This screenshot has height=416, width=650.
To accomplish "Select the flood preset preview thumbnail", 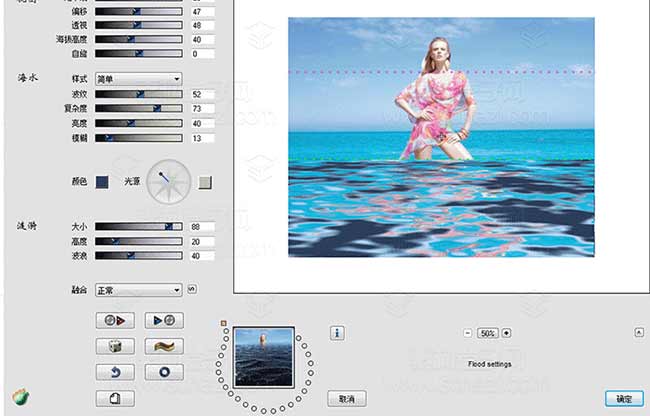I will point(264,357).
